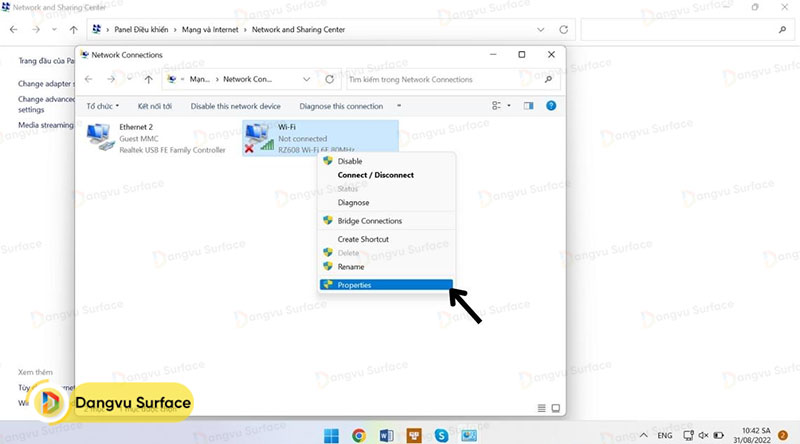Show more toolbar commands chevron
This screenshot has height=444, width=800.
pyautogui.click(x=399, y=106)
